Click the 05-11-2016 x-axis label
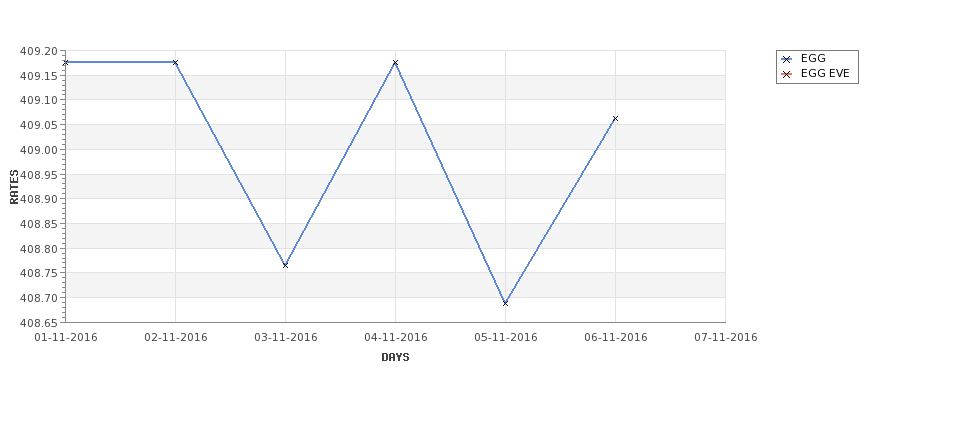This screenshot has height=429, width=975. pos(506,338)
